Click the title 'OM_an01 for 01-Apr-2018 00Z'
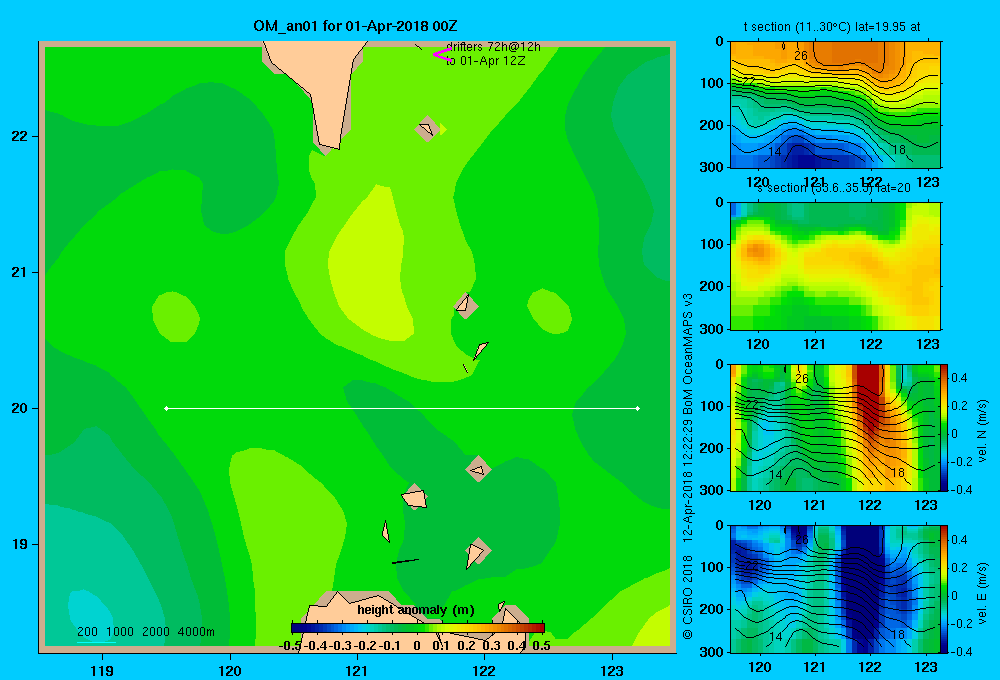The width and height of the screenshot is (1000, 680). click(355, 26)
